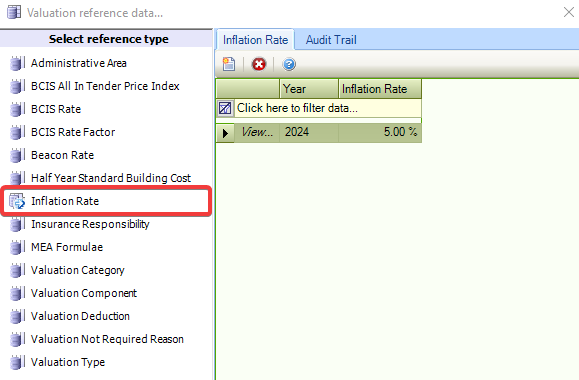Click the filter icon beside filter row
The image size is (579, 380).
225,108
